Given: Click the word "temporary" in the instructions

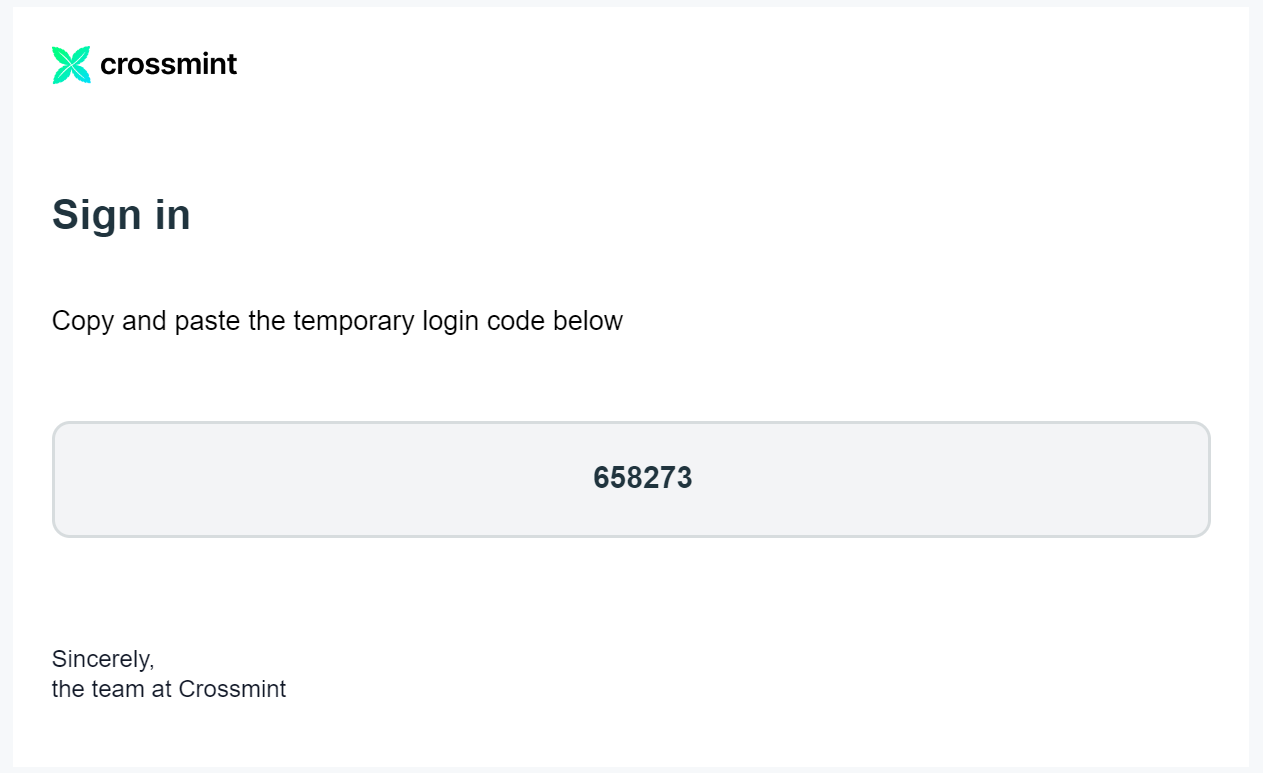Looking at the screenshot, I should tap(351, 321).
